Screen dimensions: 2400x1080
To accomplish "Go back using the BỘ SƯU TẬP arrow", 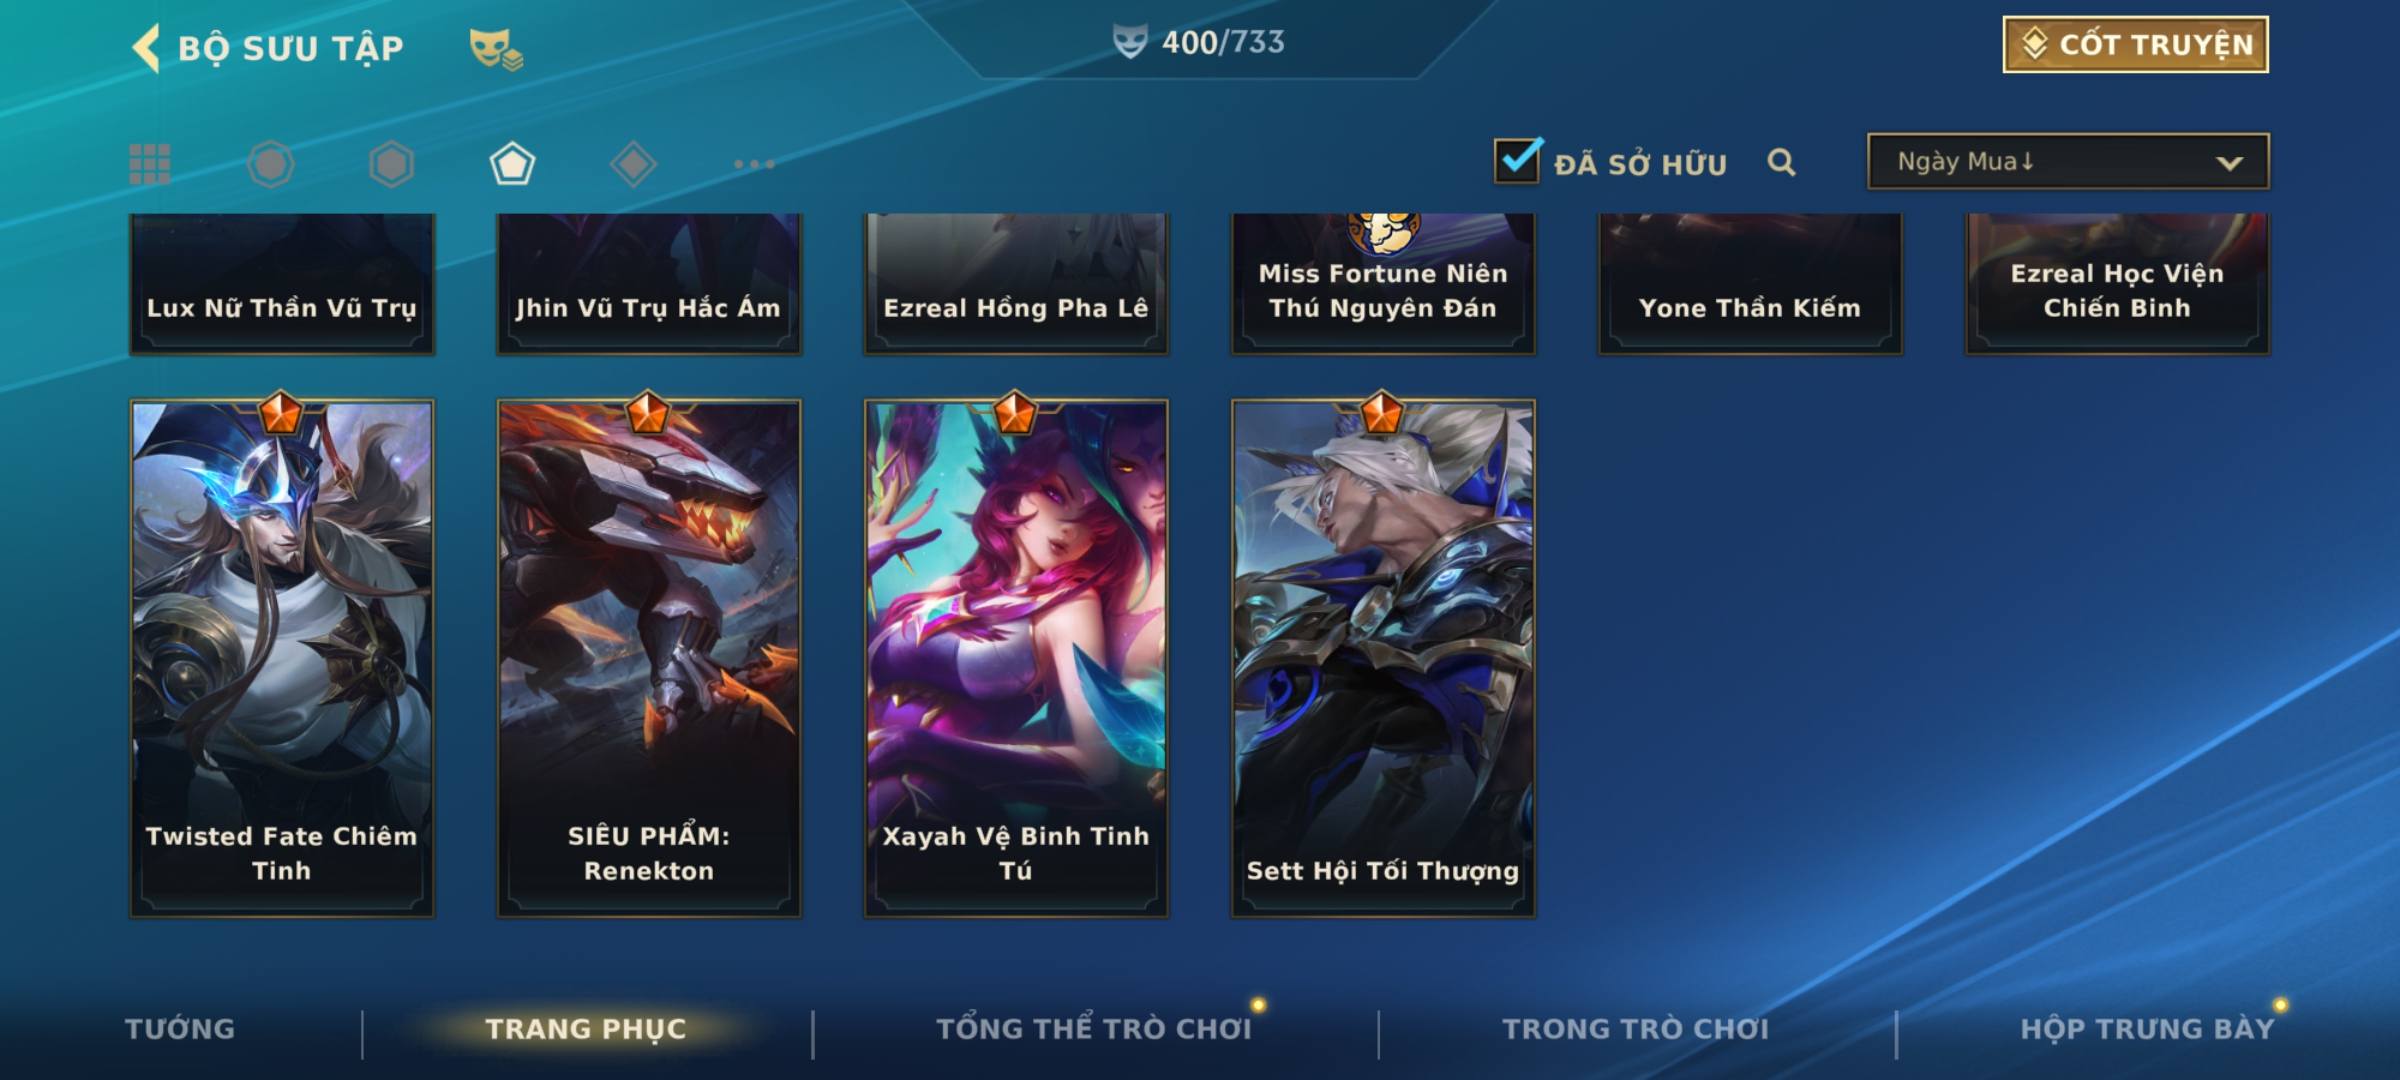I will click(146, 48).
